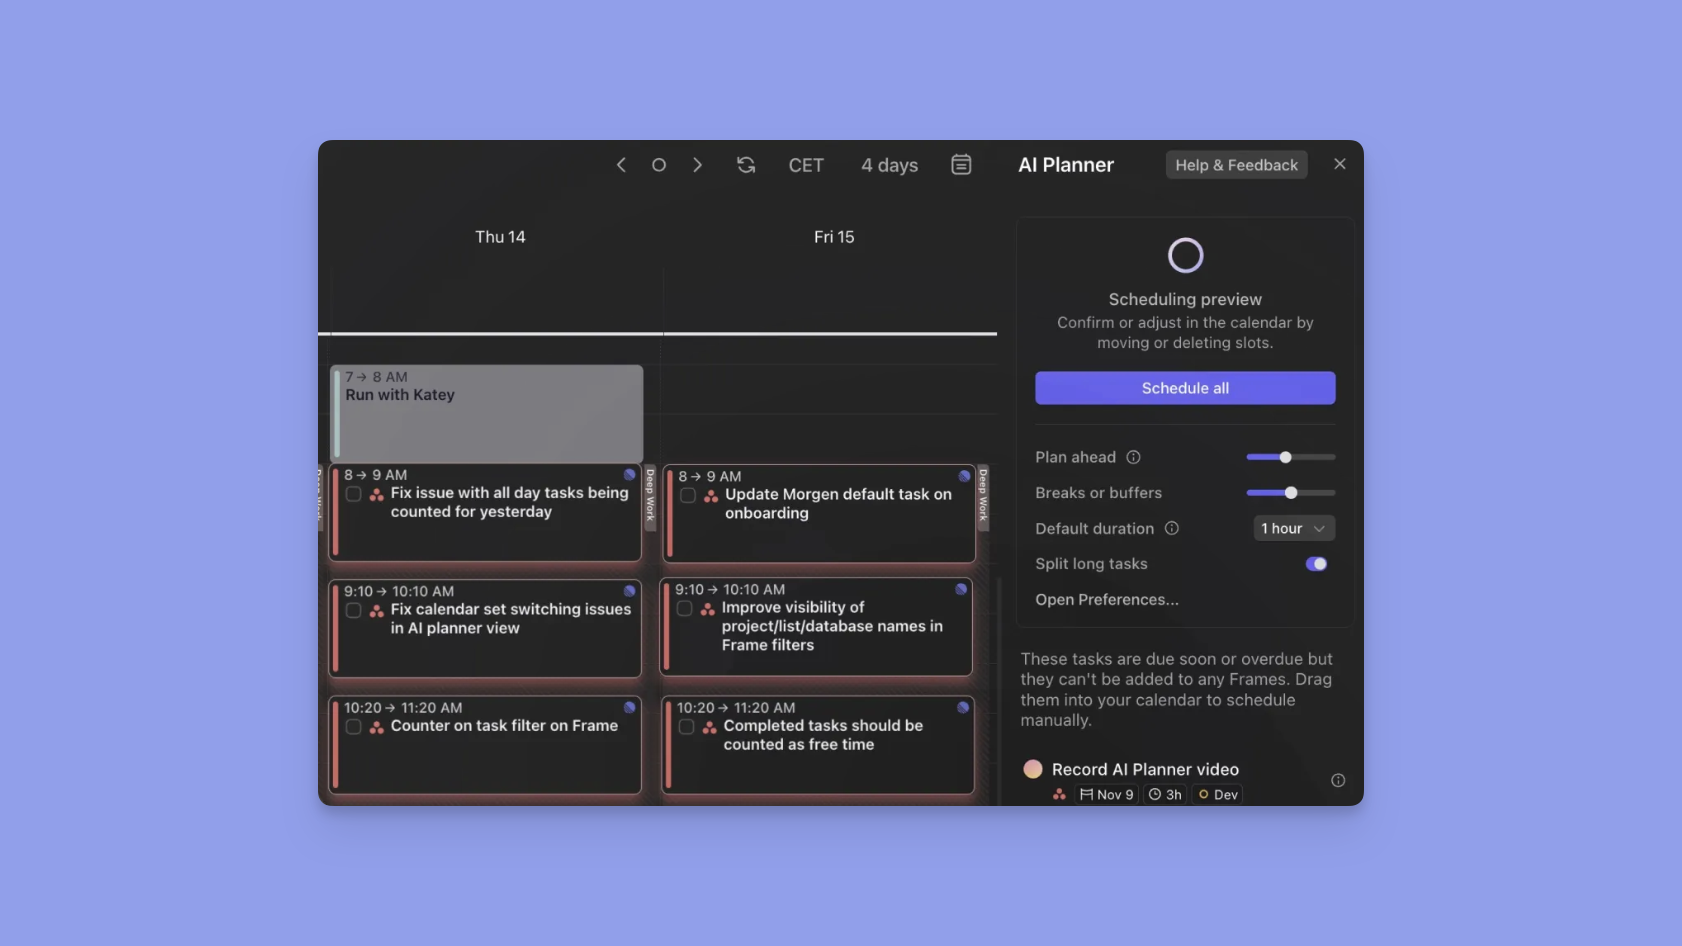The width and height of the screenshot is (1682, 946).
Task: Adjust the Breaks or buffers slider
Action: point(1291,493)
